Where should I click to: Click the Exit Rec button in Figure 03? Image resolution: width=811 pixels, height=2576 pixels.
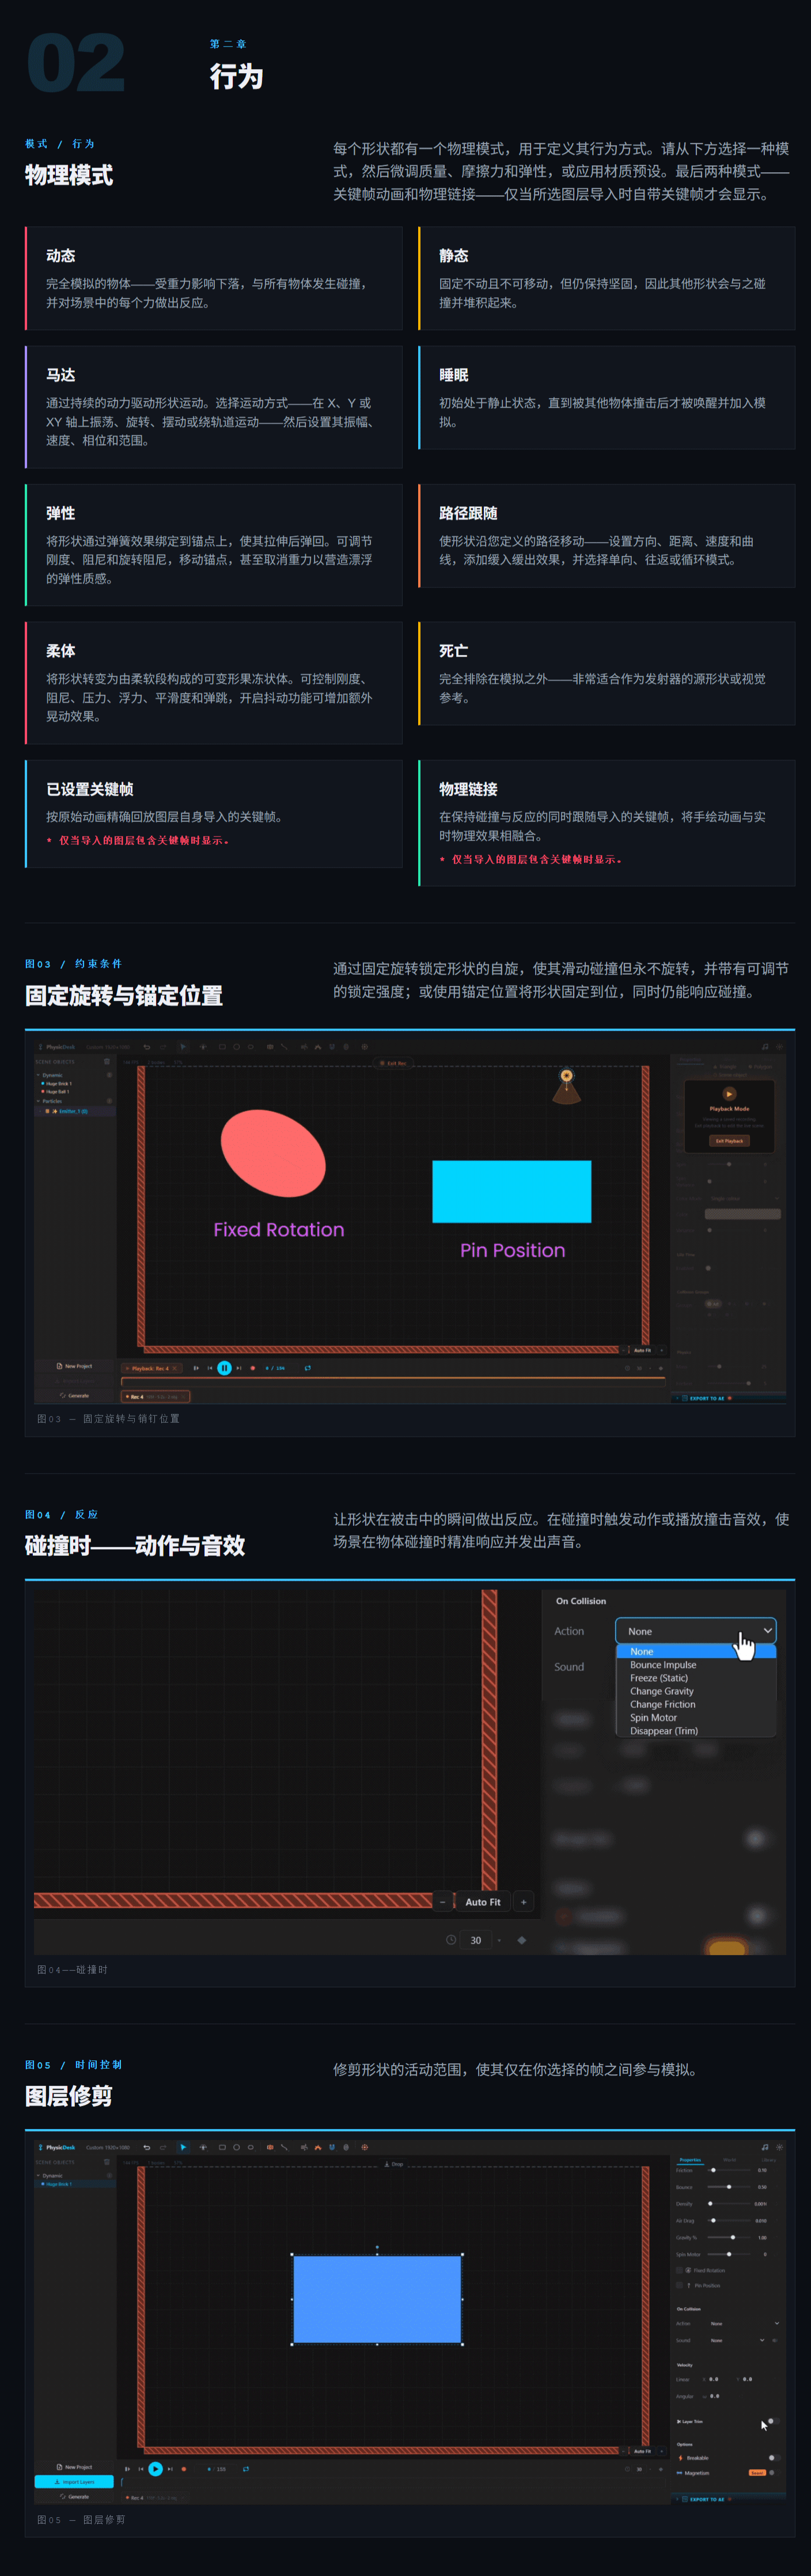coord(393,1063)
